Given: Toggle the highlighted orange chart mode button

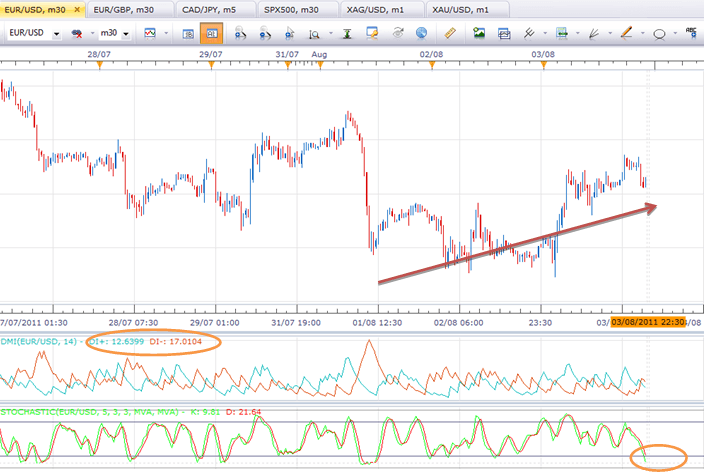Looking at the screenshot, I should coord(212,33).
